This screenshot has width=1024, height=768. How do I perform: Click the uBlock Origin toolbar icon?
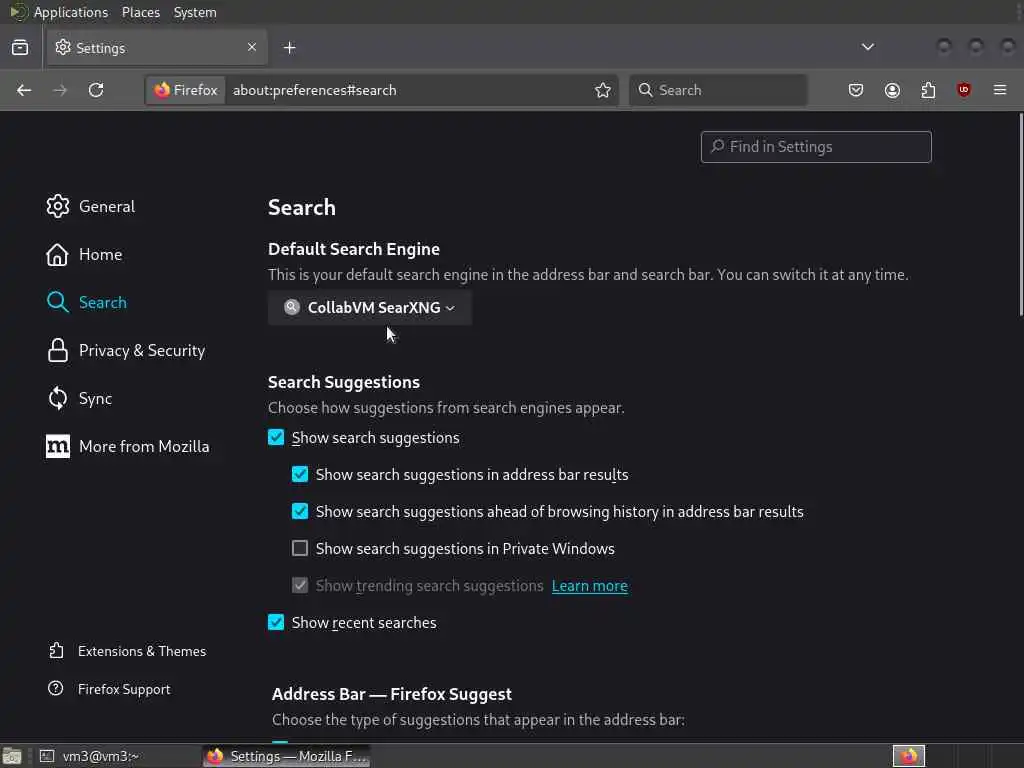[x=964, y=90]
